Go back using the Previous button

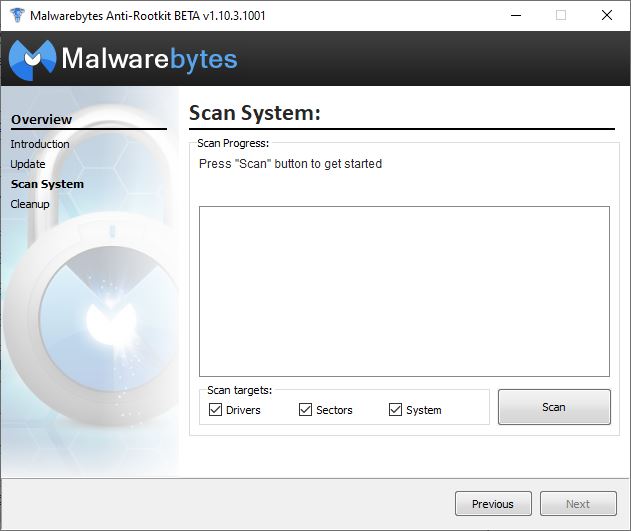[493, 504]
